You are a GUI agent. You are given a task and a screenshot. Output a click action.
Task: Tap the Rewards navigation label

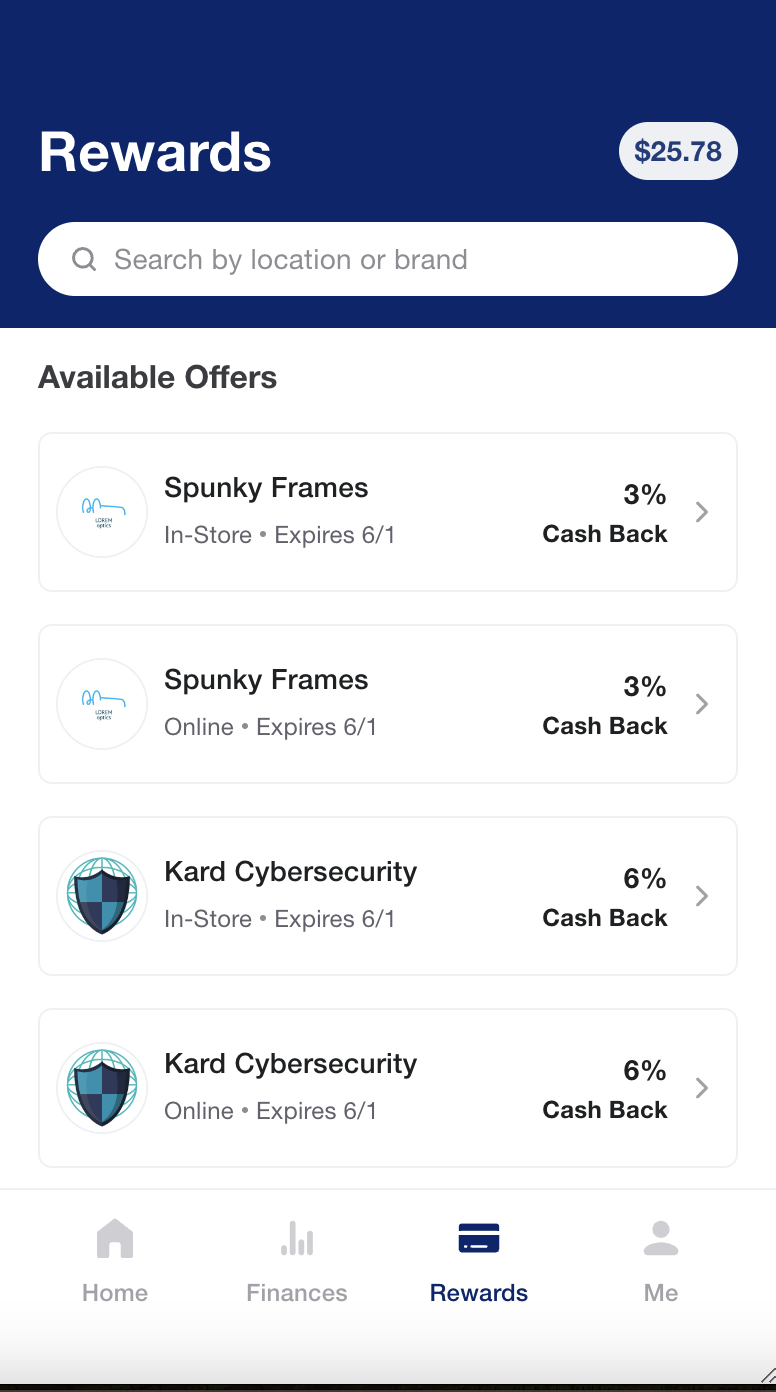click(x=478, y=1292)
